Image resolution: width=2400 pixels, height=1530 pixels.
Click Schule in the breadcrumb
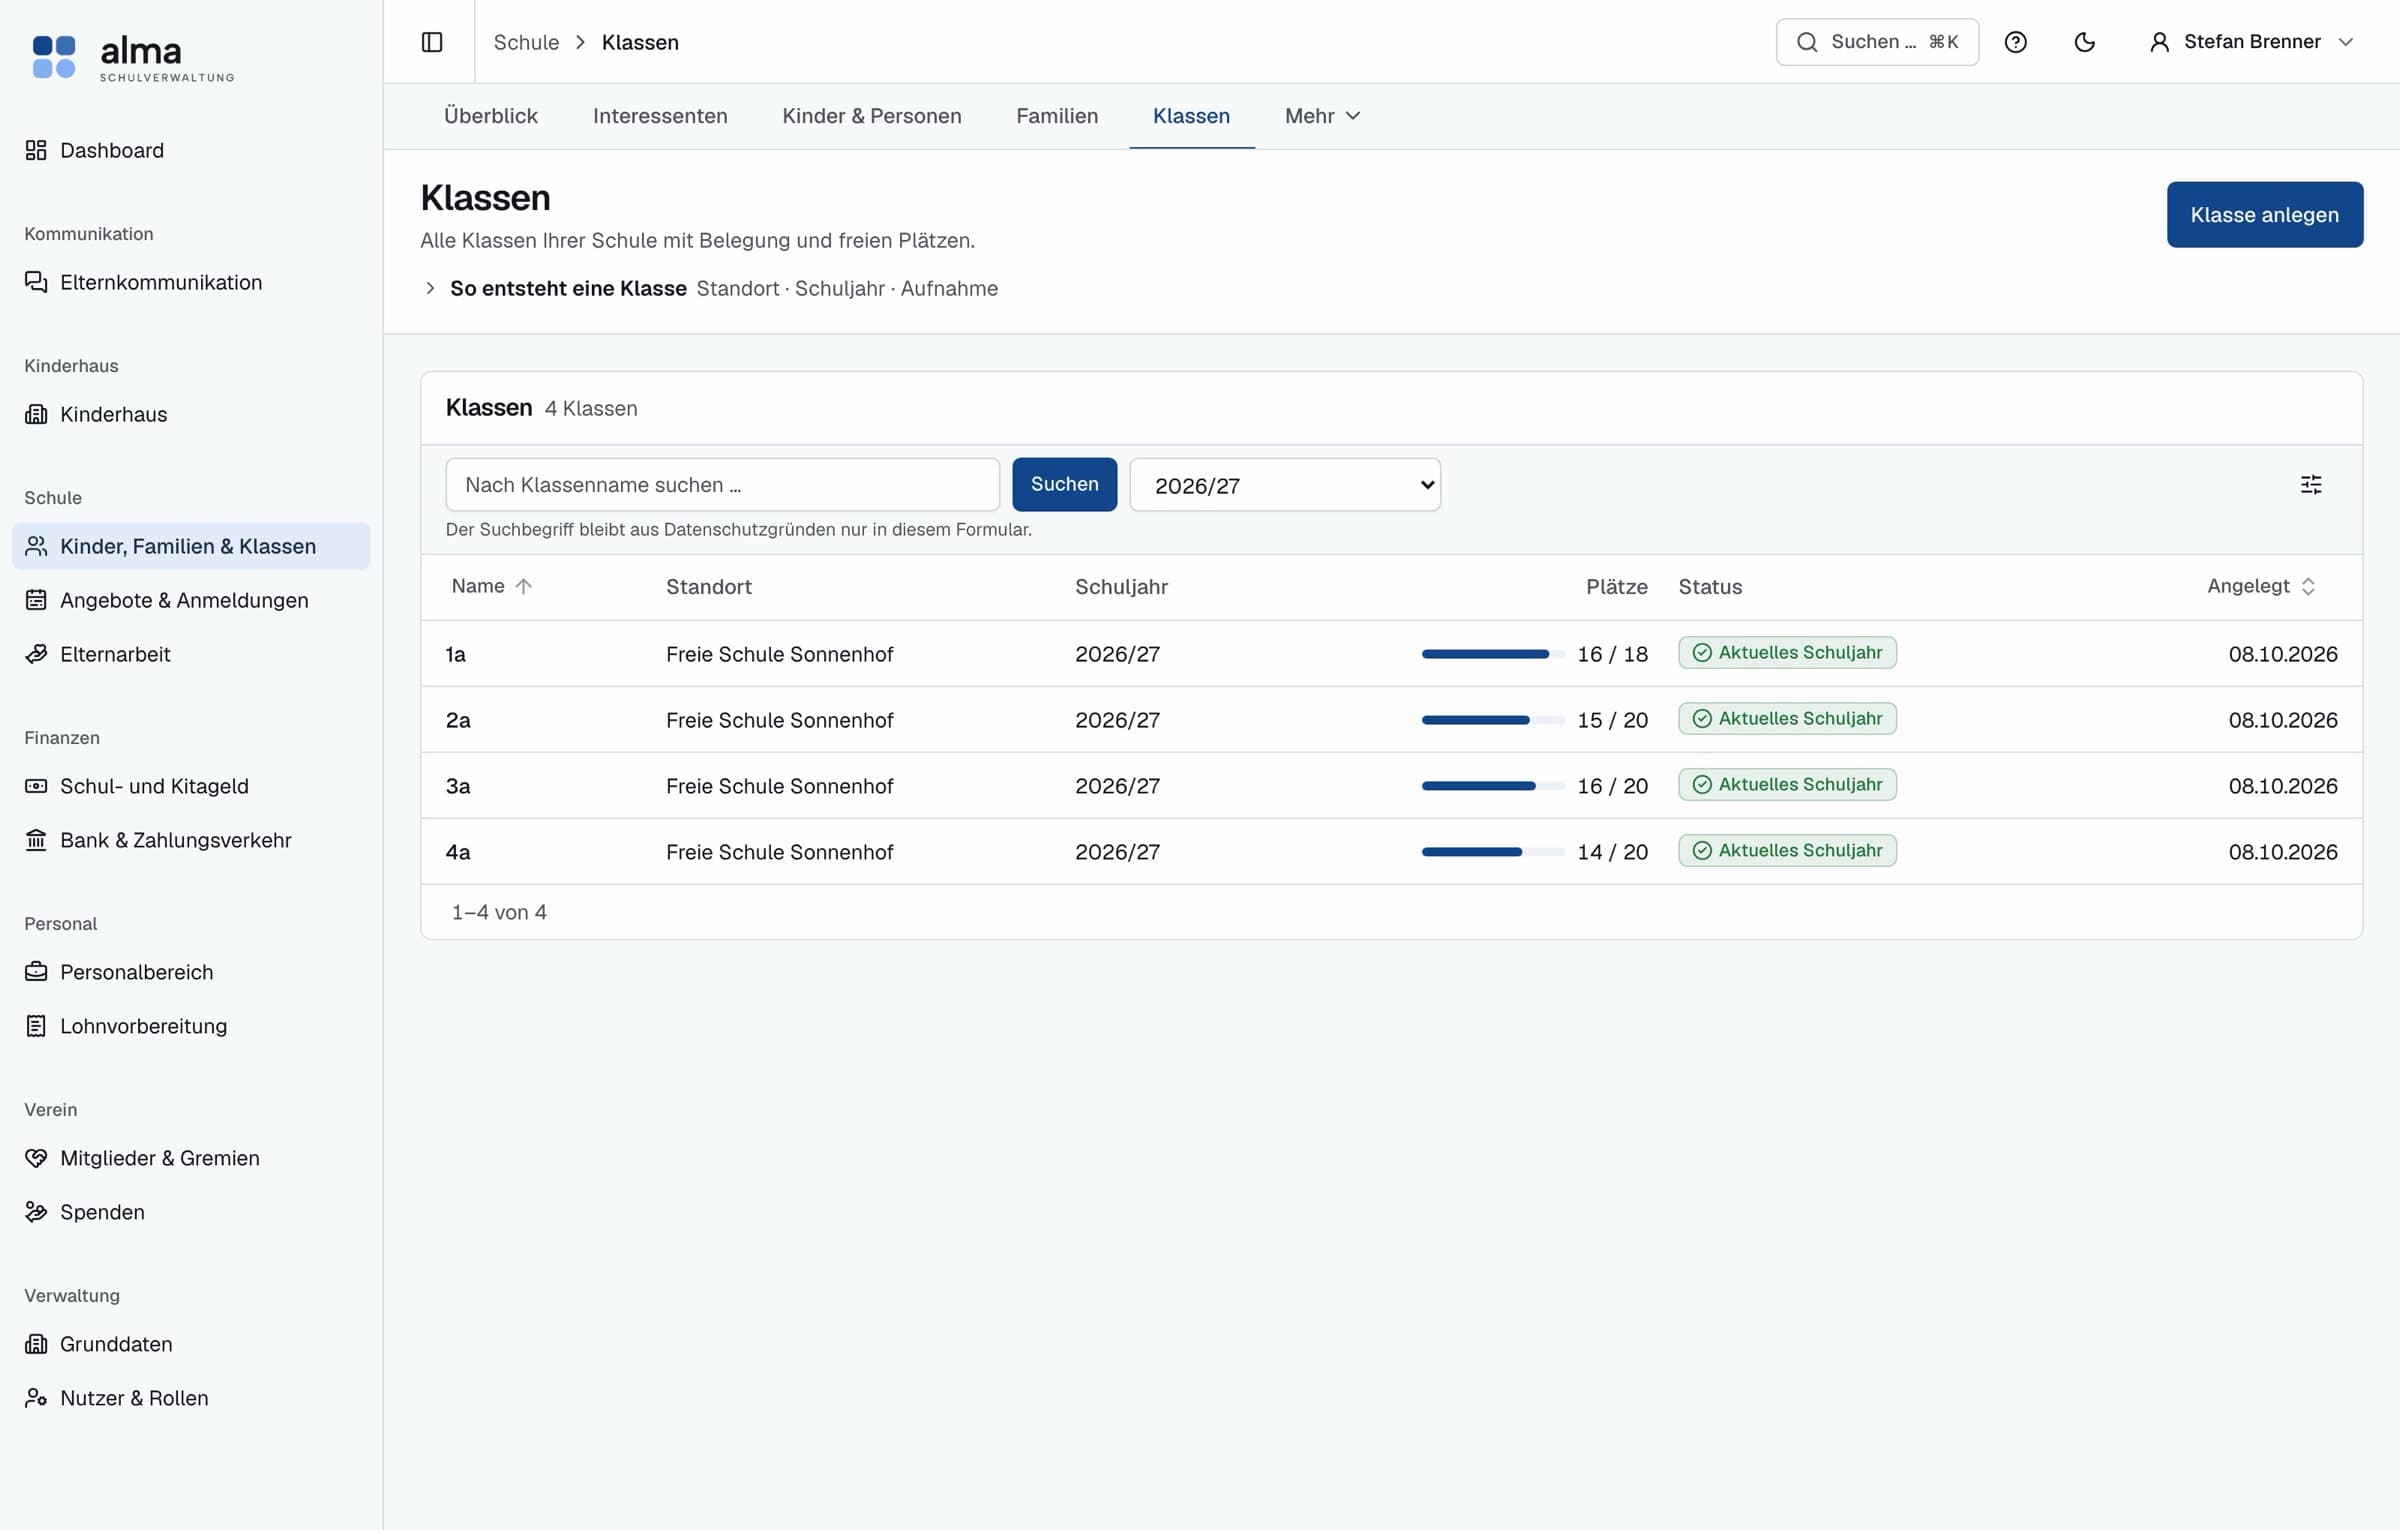[526, 42]
